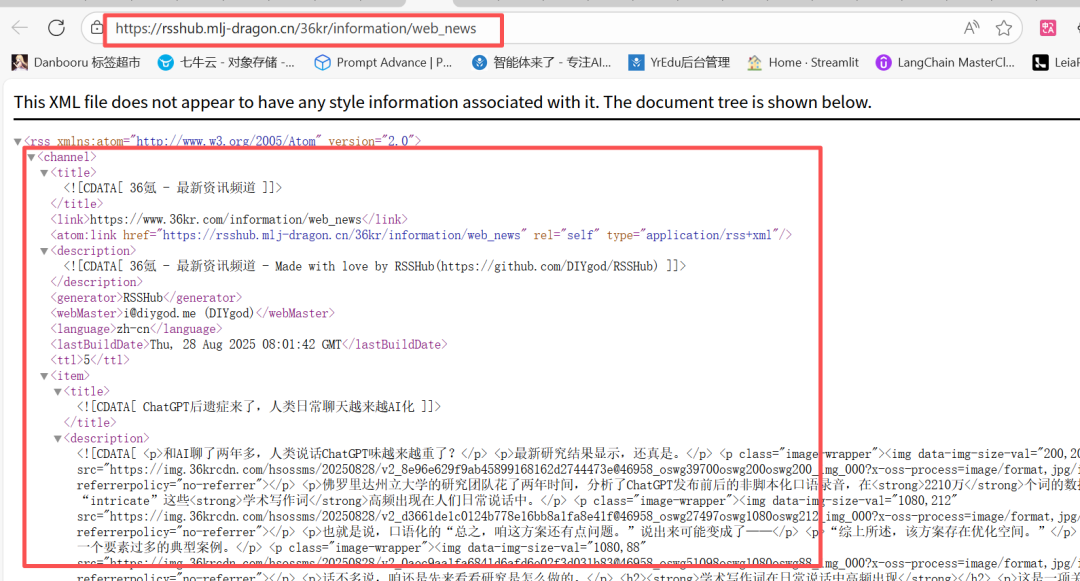Screen dimensions: 1080x581
Task: Collapse the first item node triangle
Action: 44,377
